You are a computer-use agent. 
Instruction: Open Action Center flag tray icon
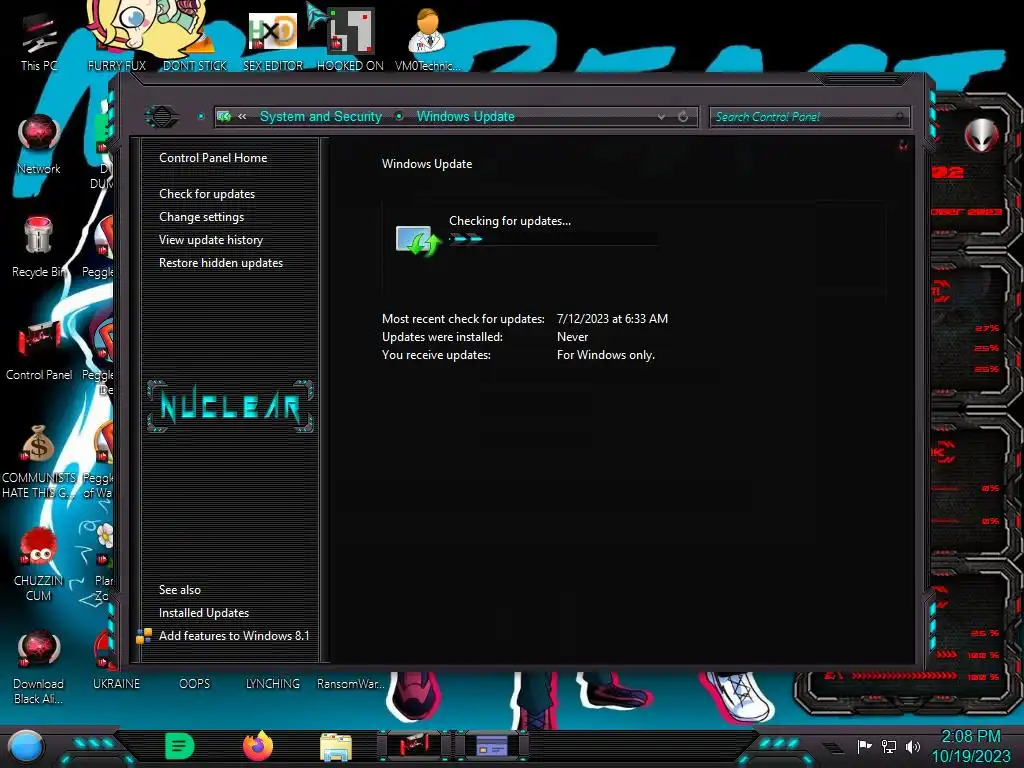coord(864,746)
